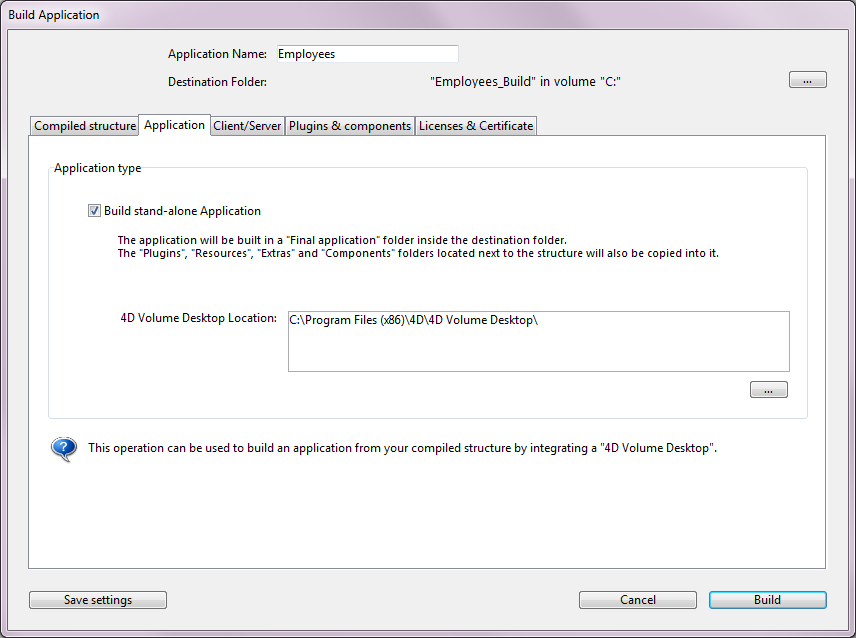Select the Application tab

tap(174, 125)
